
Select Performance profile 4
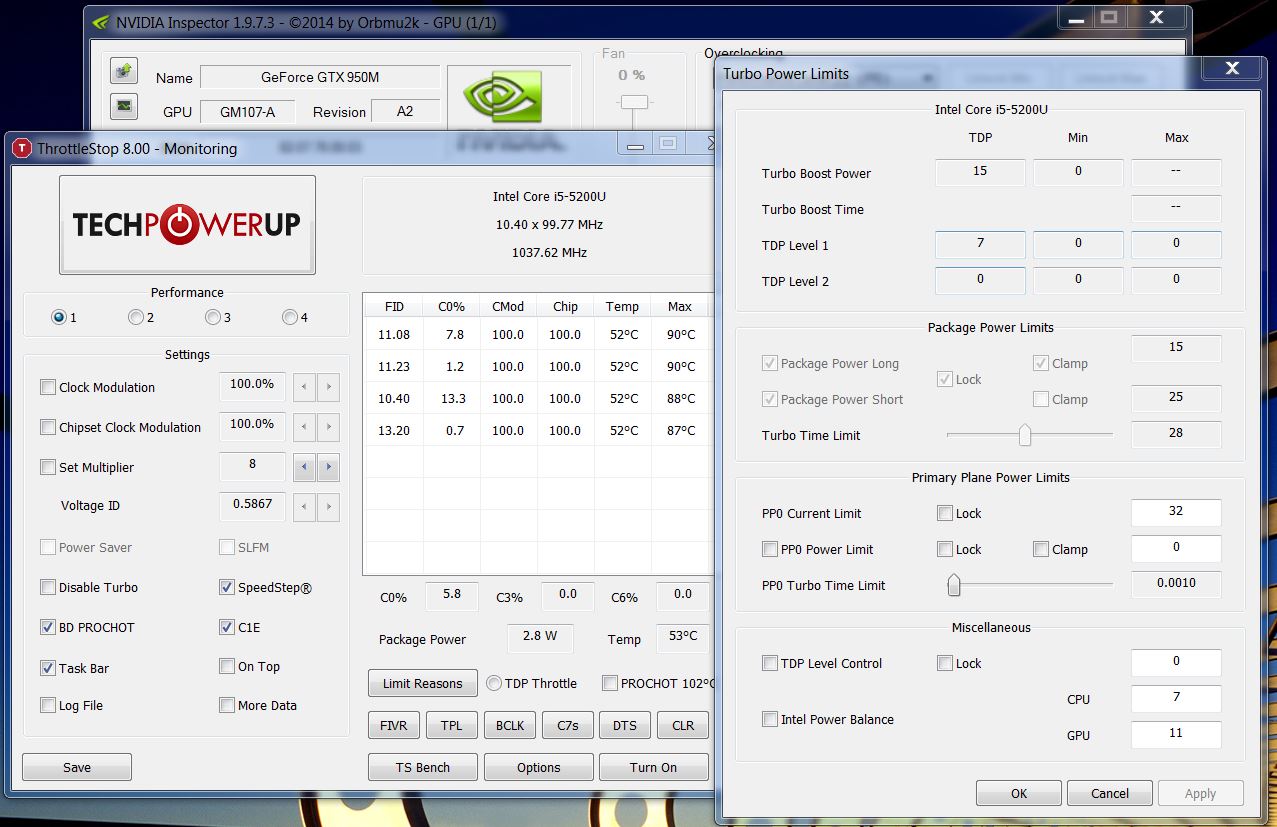(x=290, y=317)
